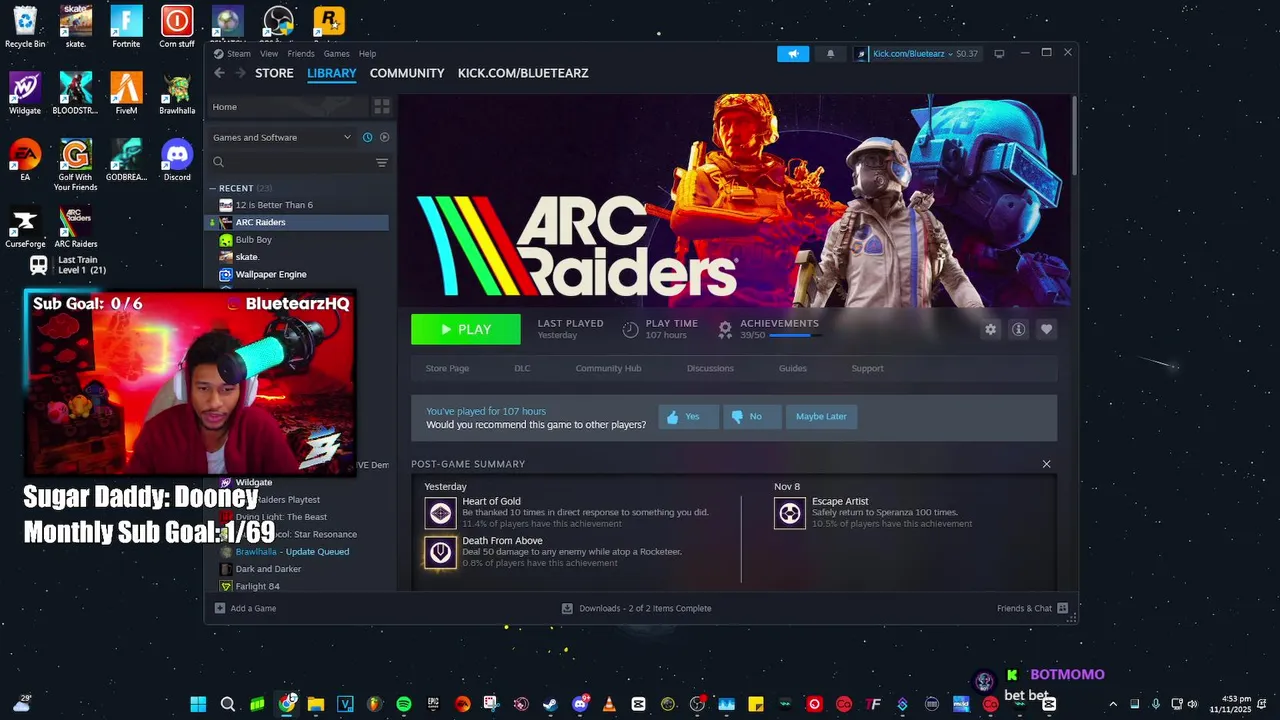The image size is (1280, 720).
Task: Open EA app desktop shortcut
Action: (25, 161)
